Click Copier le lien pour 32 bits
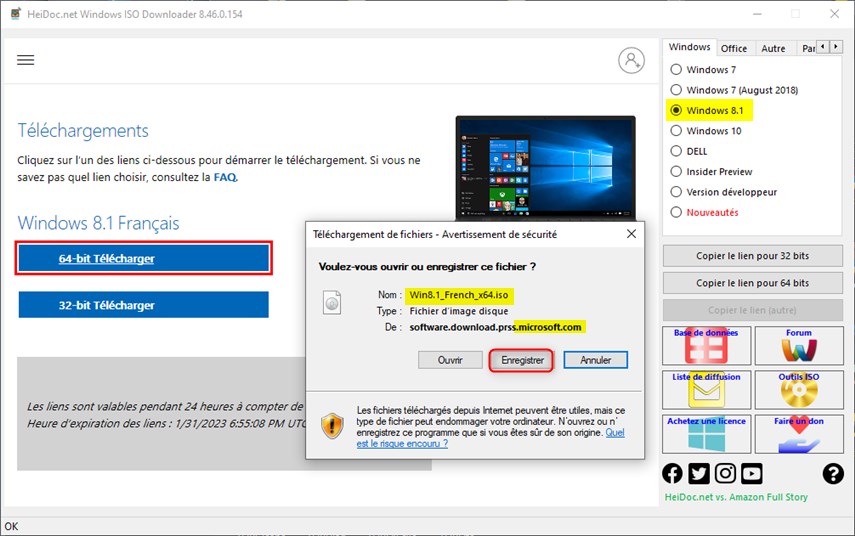 tap(752, 256)
